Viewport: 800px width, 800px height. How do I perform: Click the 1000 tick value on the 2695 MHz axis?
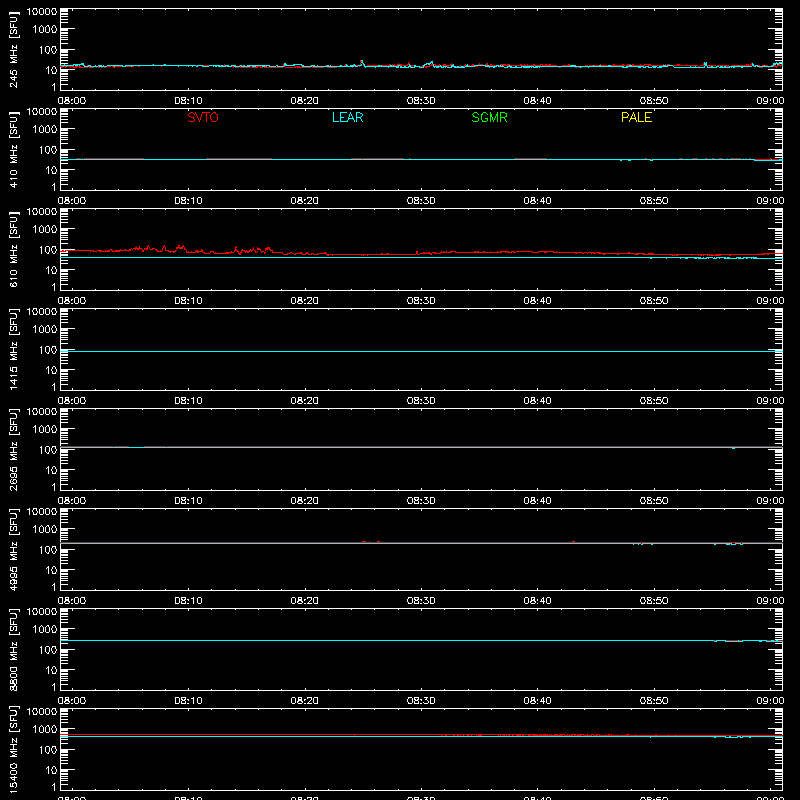45,430
